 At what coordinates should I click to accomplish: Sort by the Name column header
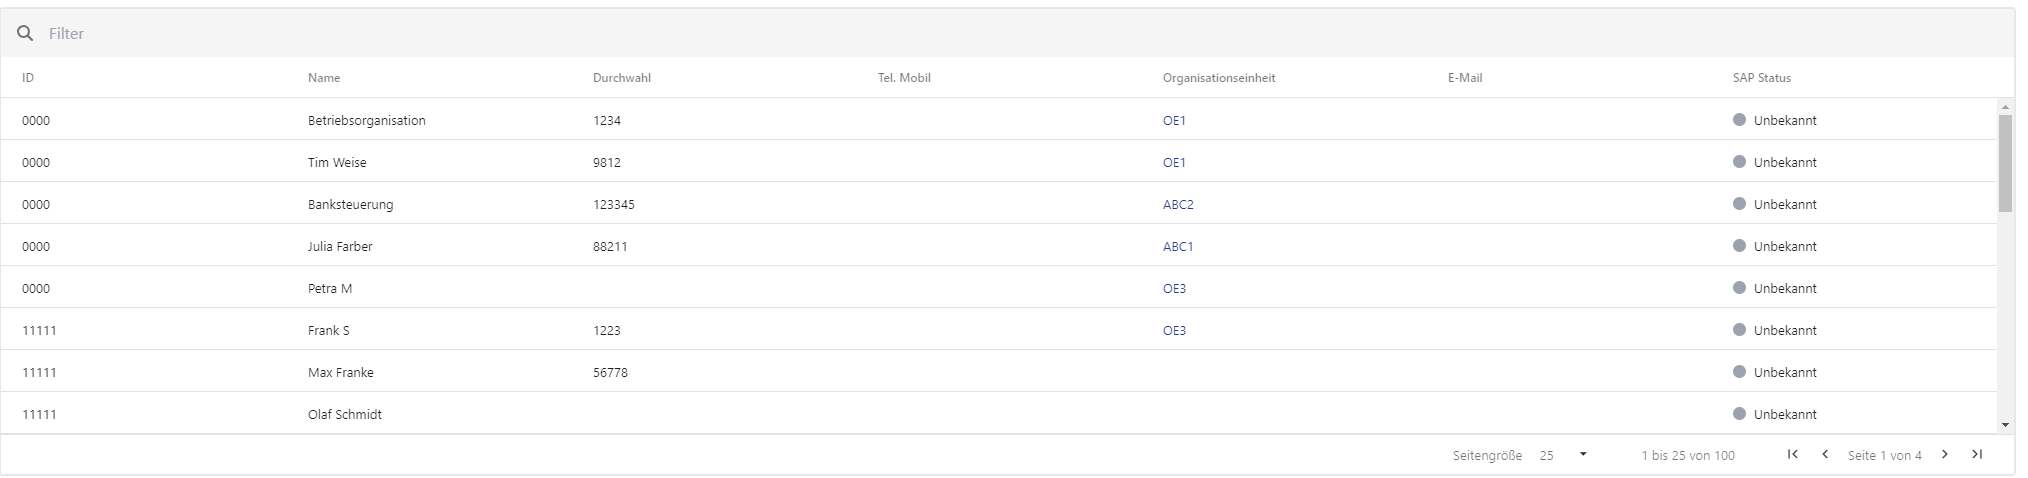(324, 78)
